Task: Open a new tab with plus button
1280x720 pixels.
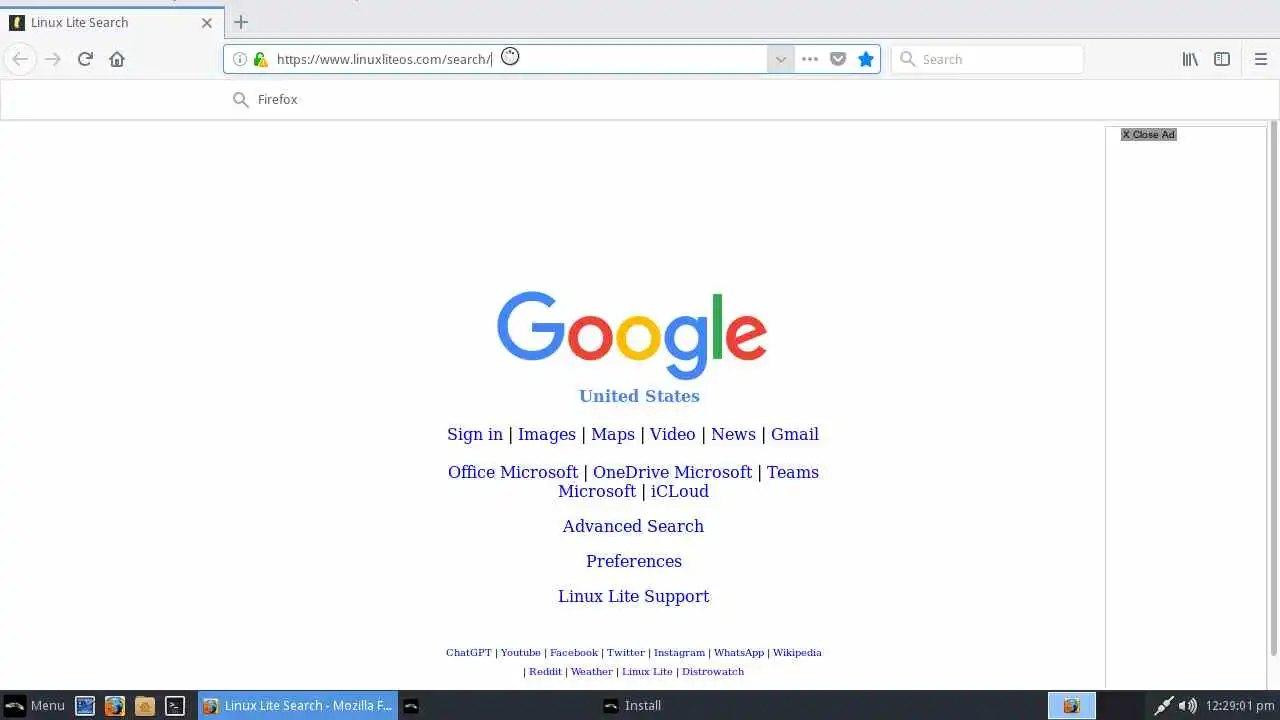Action: pyautogui.click(x=240, y=22)
